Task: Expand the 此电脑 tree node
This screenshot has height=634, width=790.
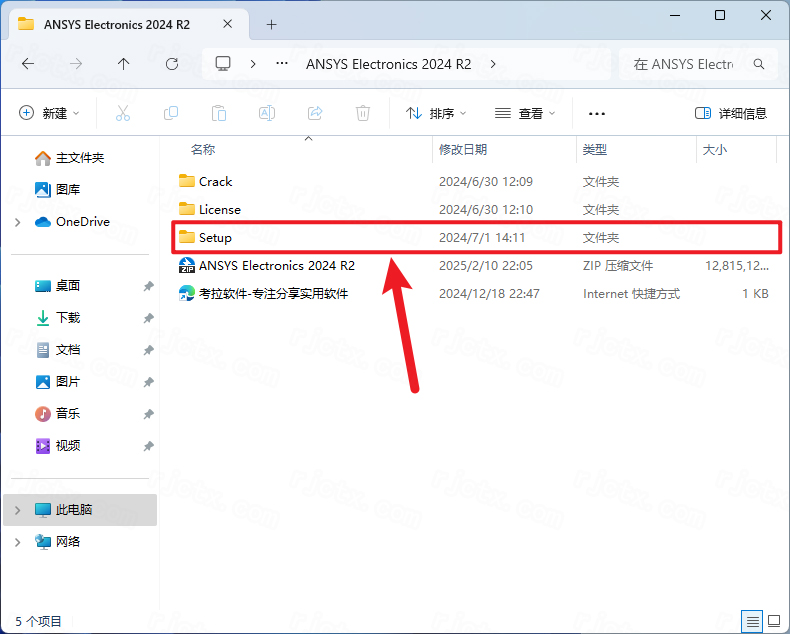Action: 18,510
